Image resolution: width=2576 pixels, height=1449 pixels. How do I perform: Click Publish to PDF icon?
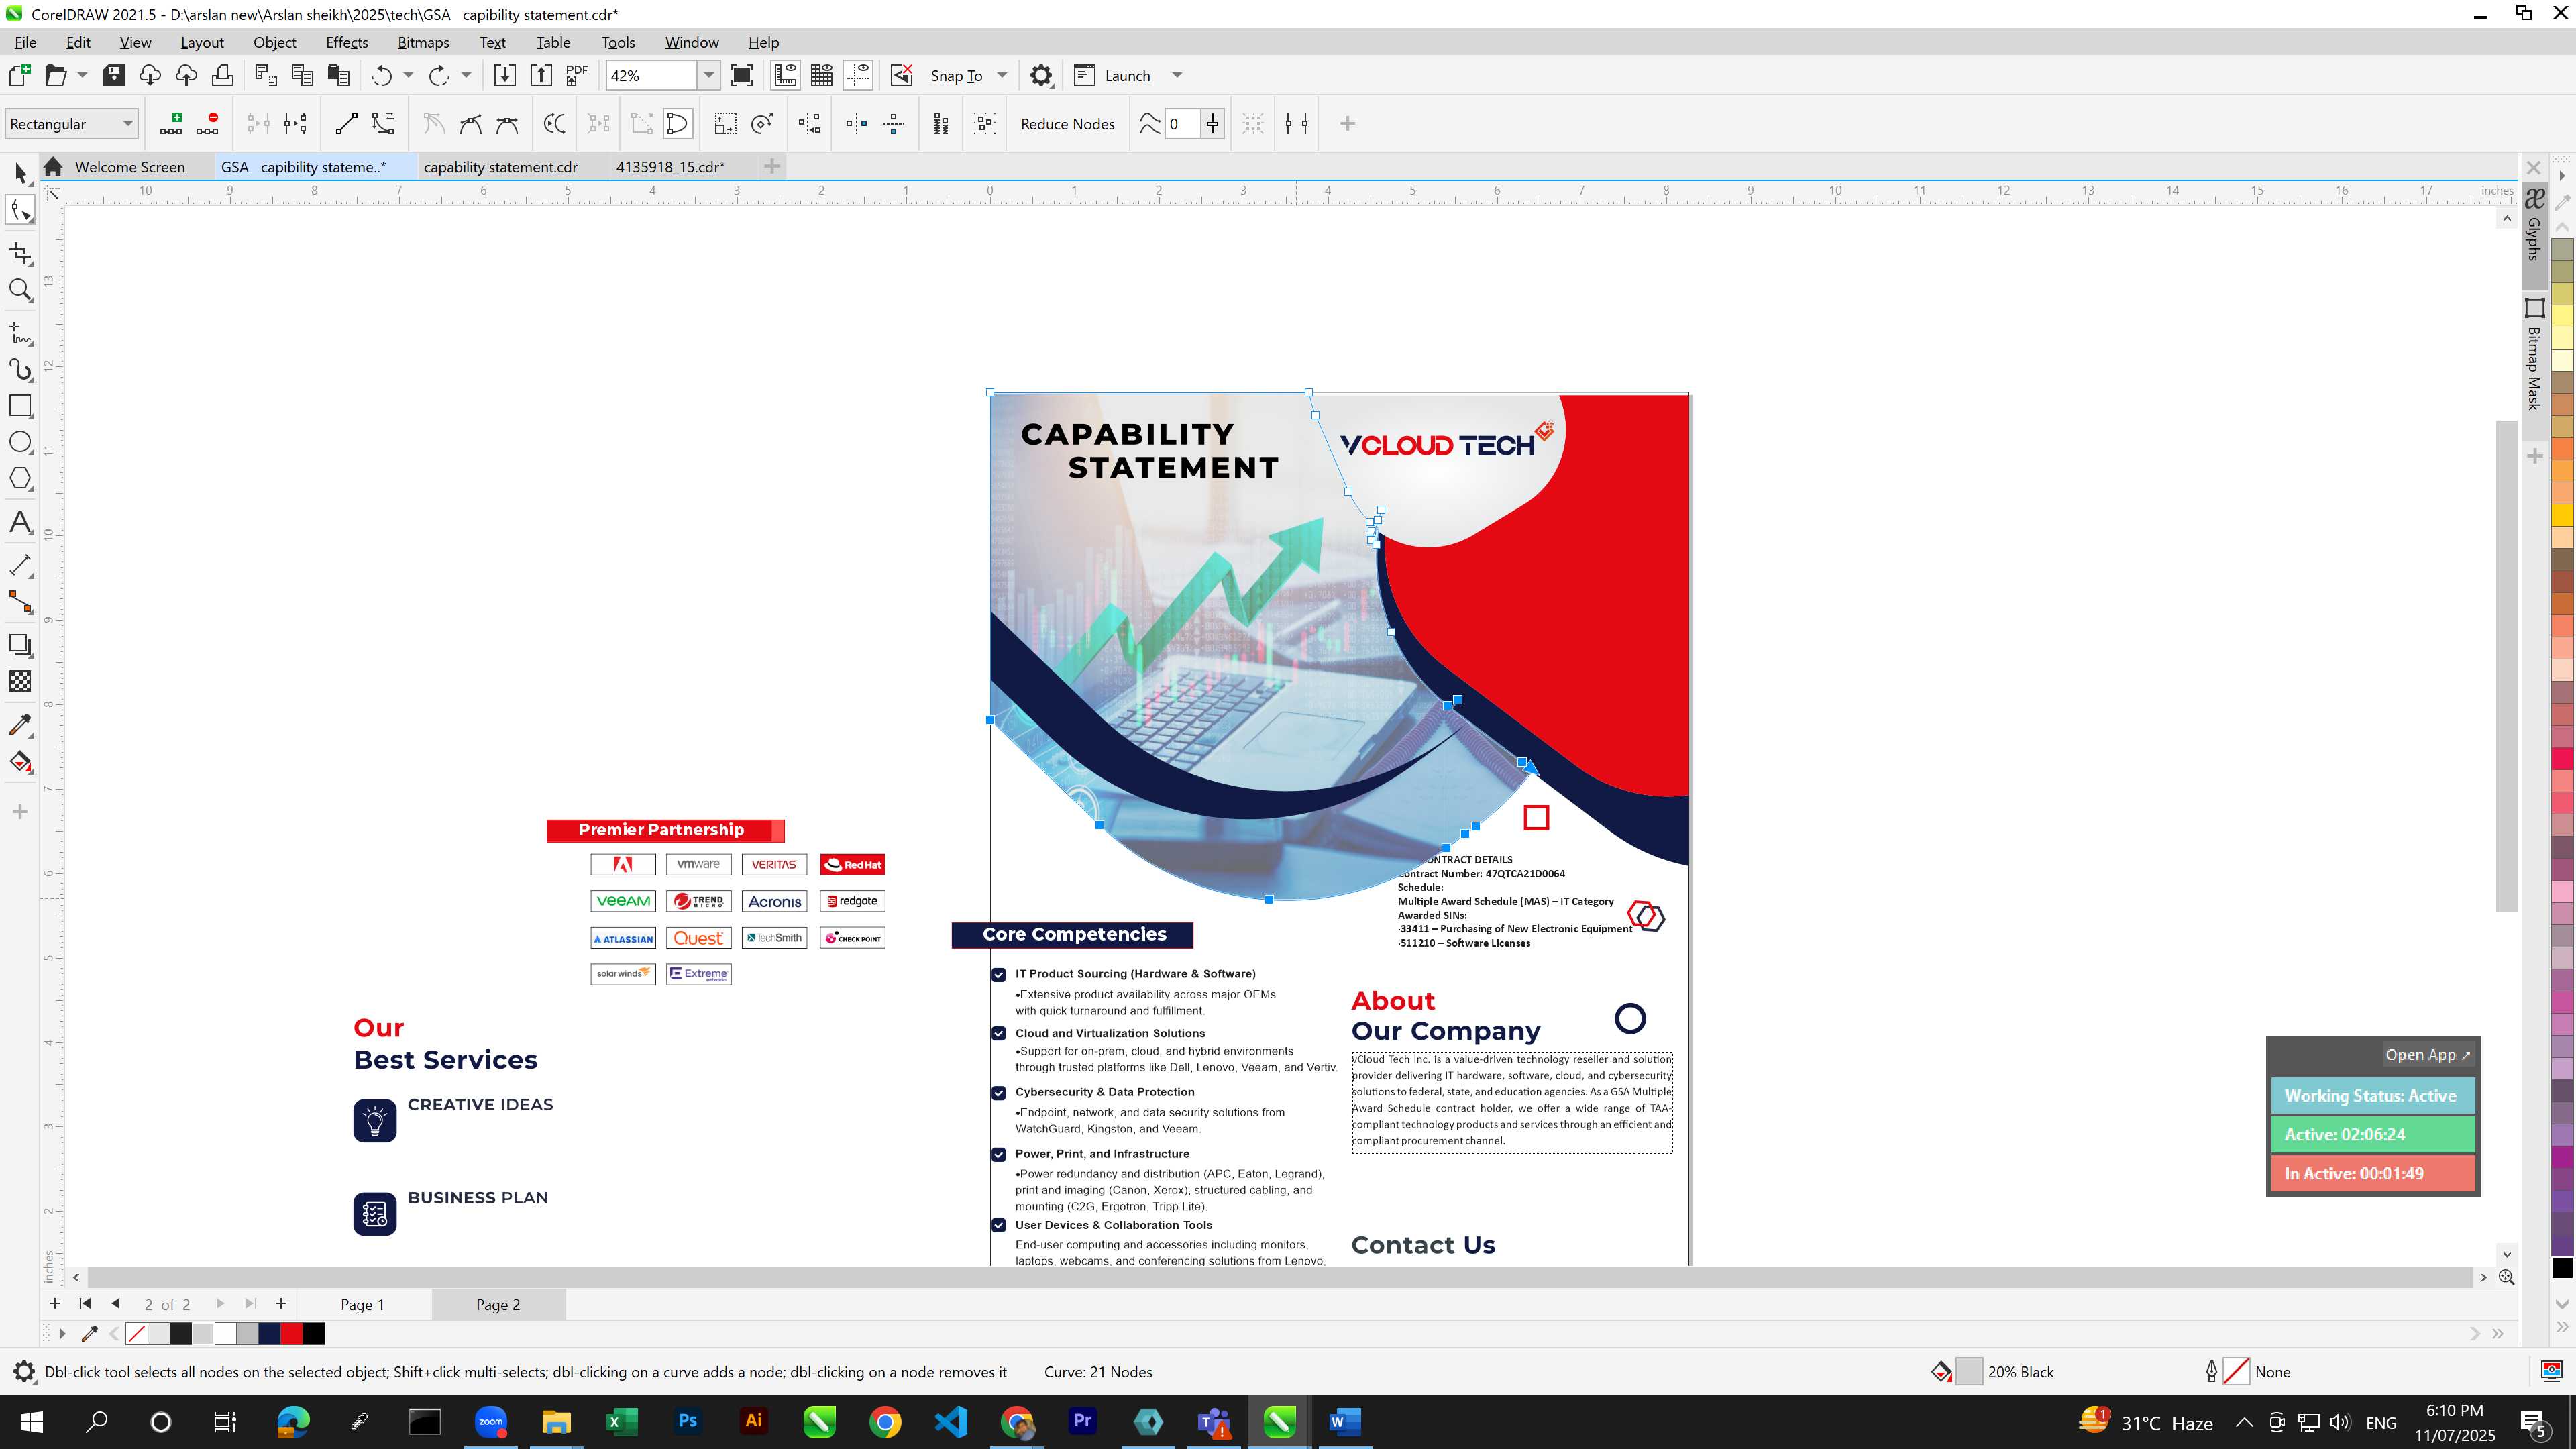577,76
